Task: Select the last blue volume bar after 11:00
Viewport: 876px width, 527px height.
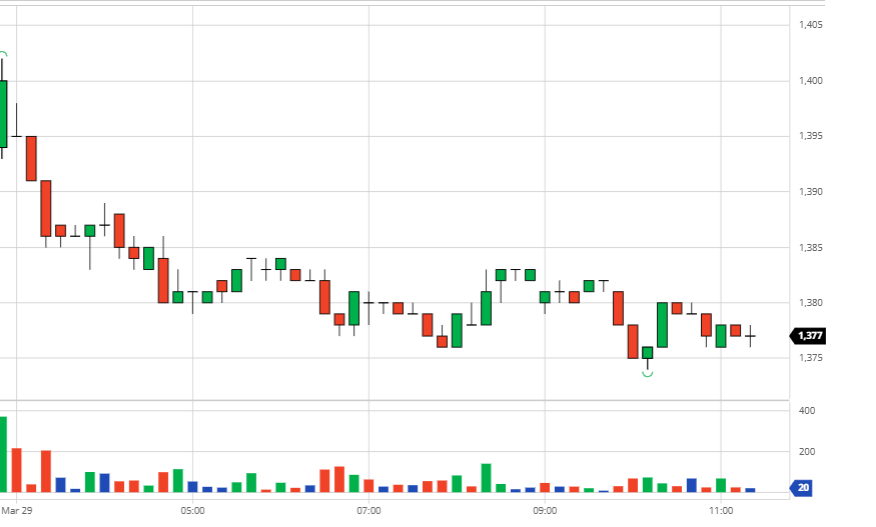Action: tap(750, 490)
